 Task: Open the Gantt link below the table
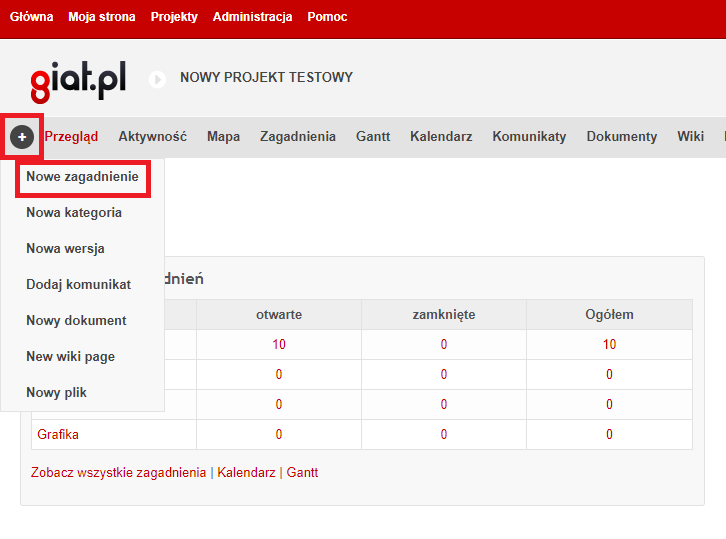[x=302, y=472]
